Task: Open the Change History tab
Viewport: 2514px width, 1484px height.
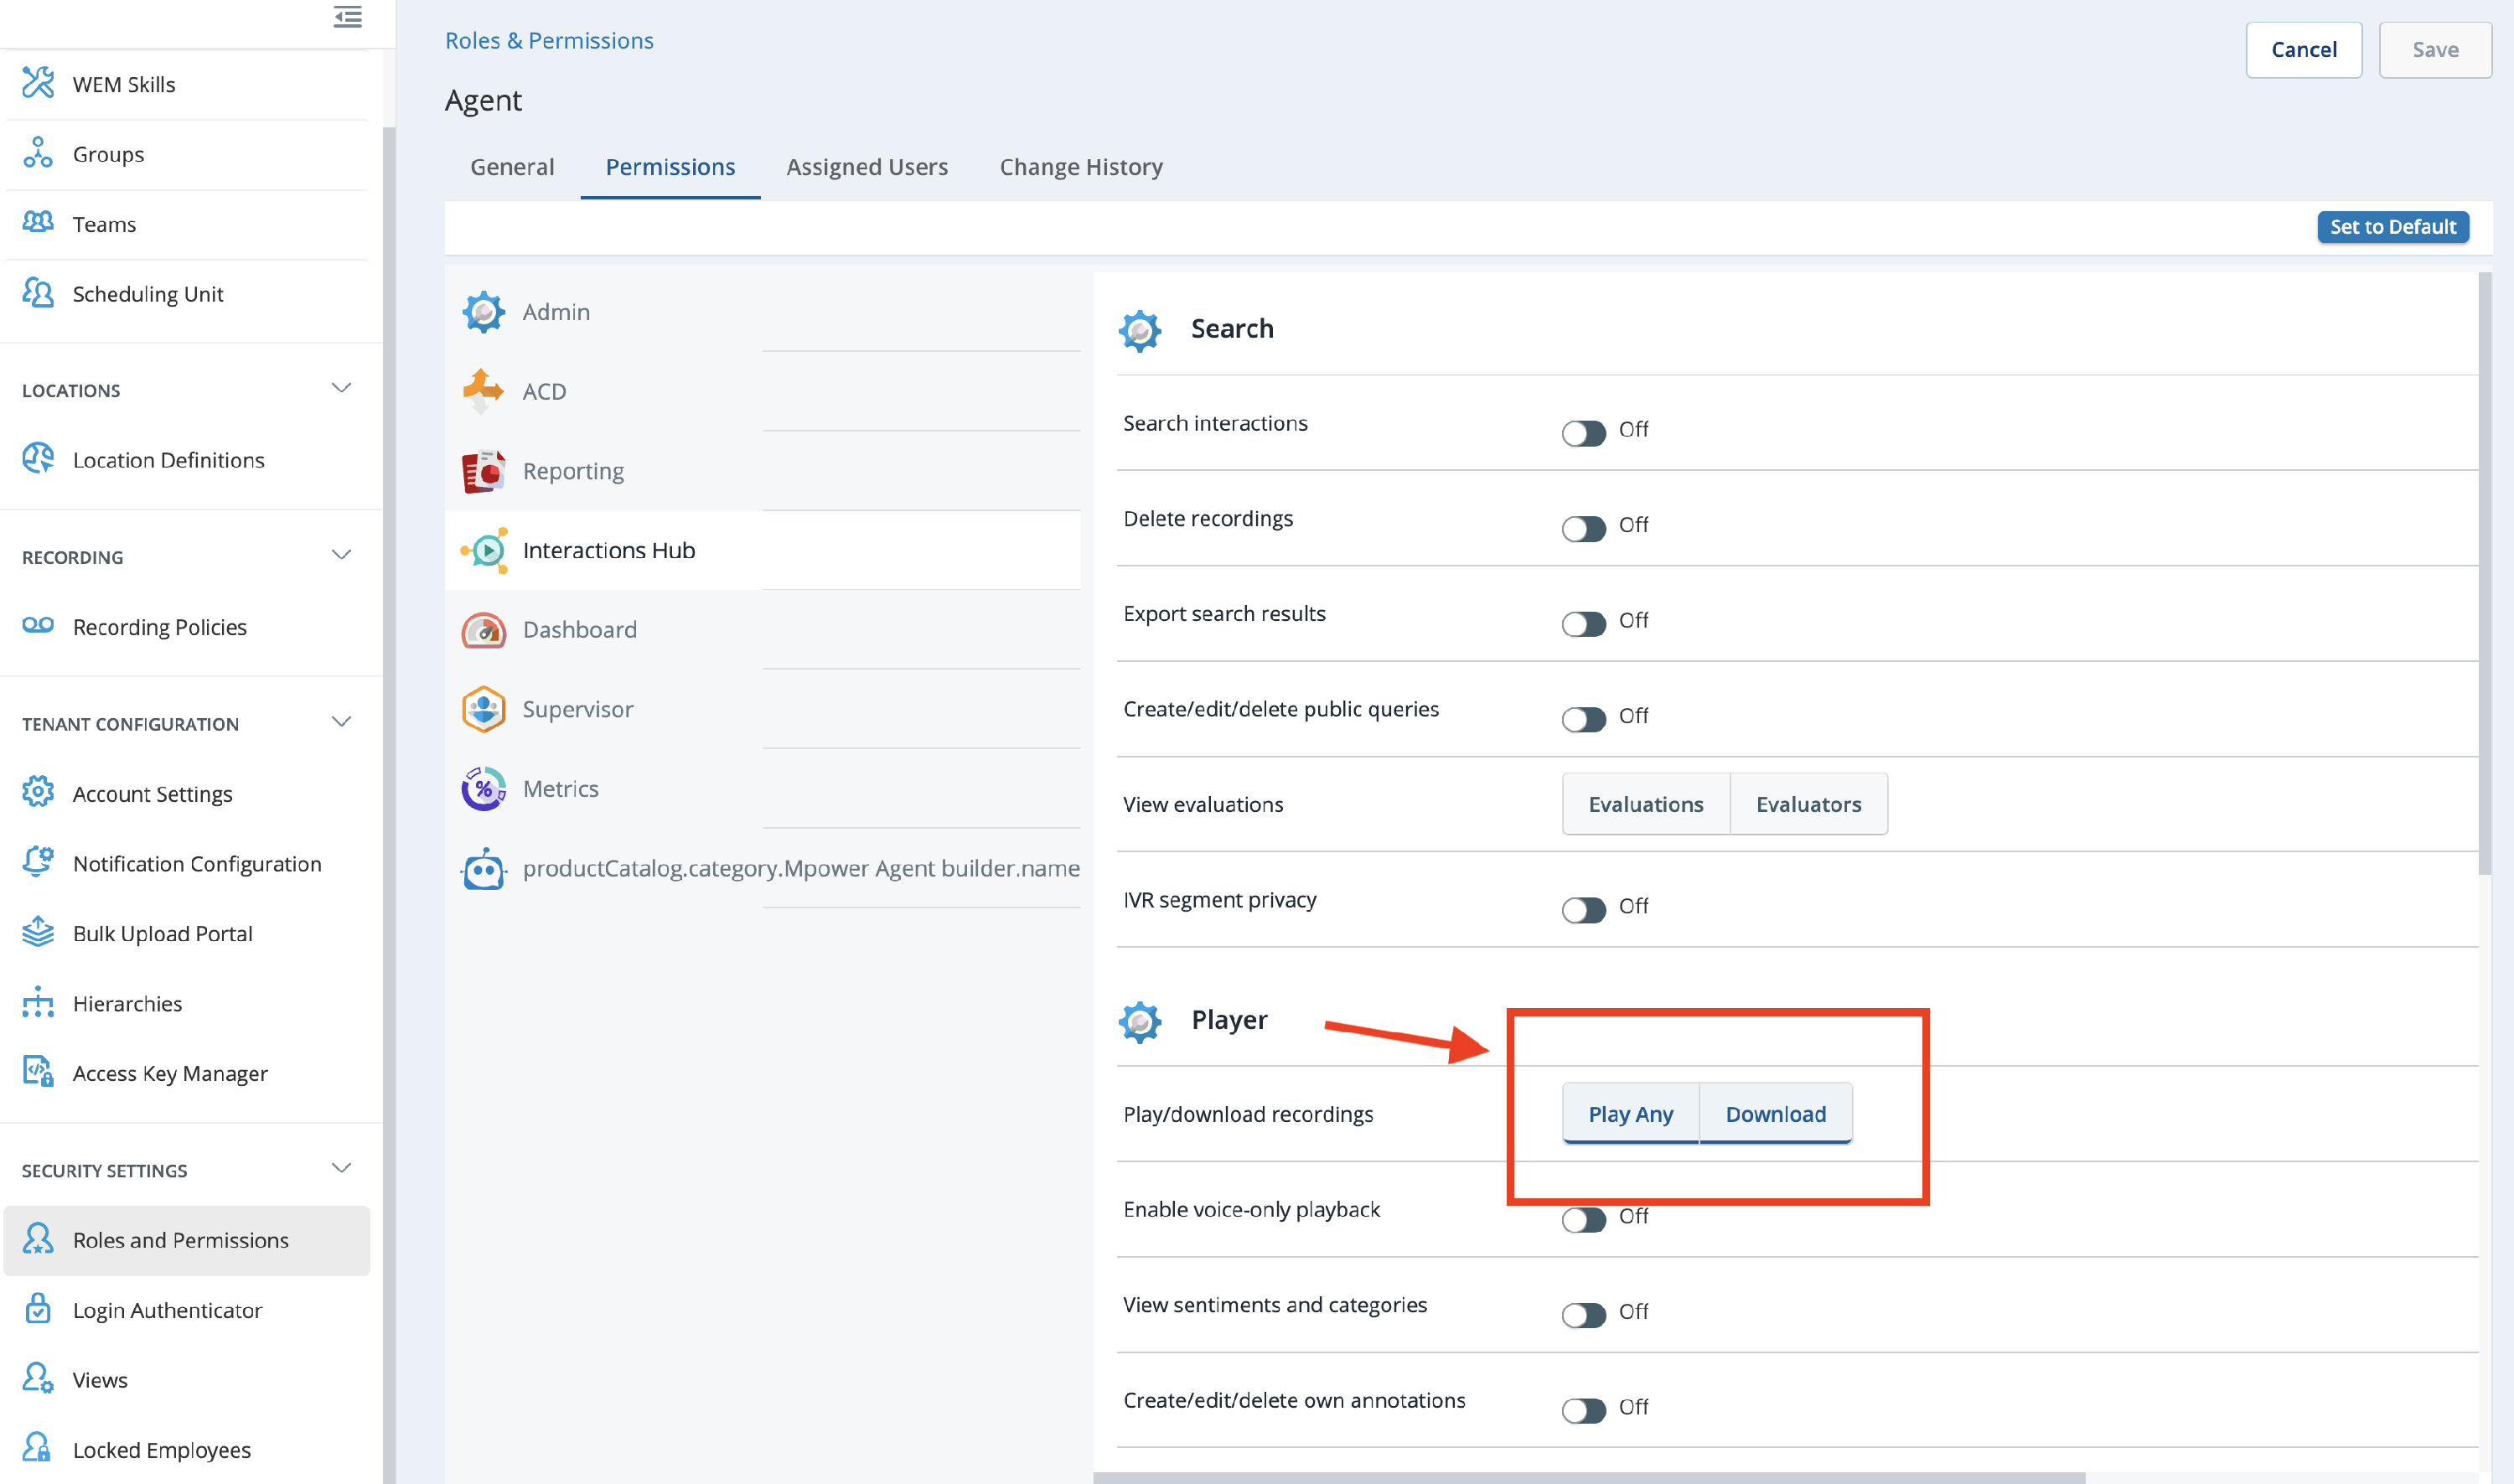Action: (1080, 167)
